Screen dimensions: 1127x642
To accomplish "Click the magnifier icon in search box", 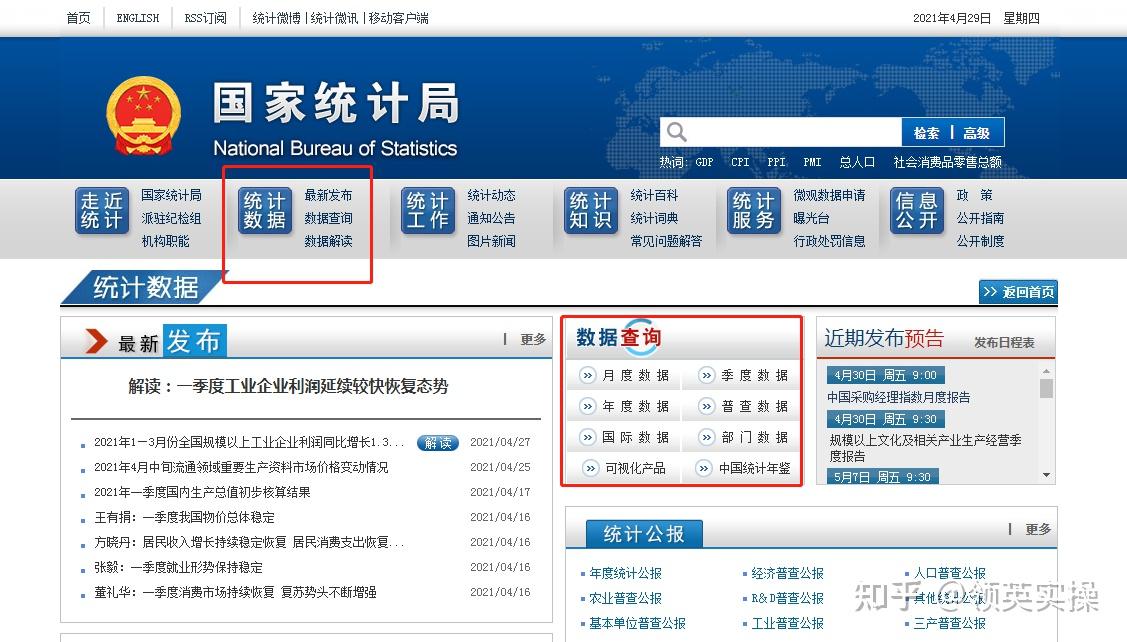I will pyautogui.click(x=676, y=132).
